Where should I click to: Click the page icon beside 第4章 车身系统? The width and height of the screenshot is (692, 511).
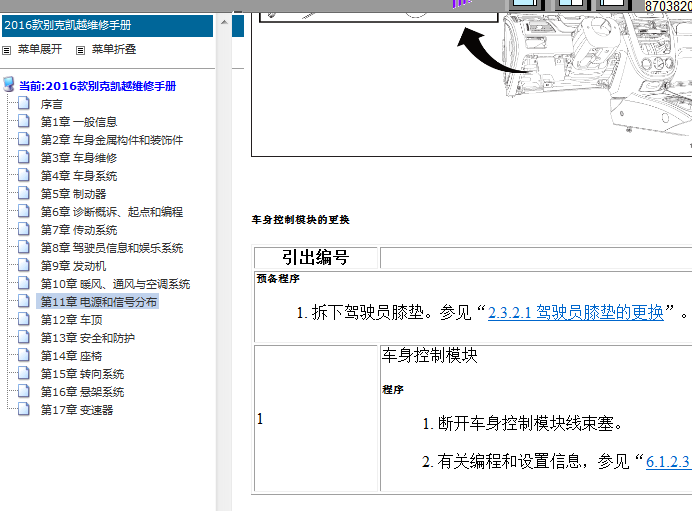click(x=24, y=176)
